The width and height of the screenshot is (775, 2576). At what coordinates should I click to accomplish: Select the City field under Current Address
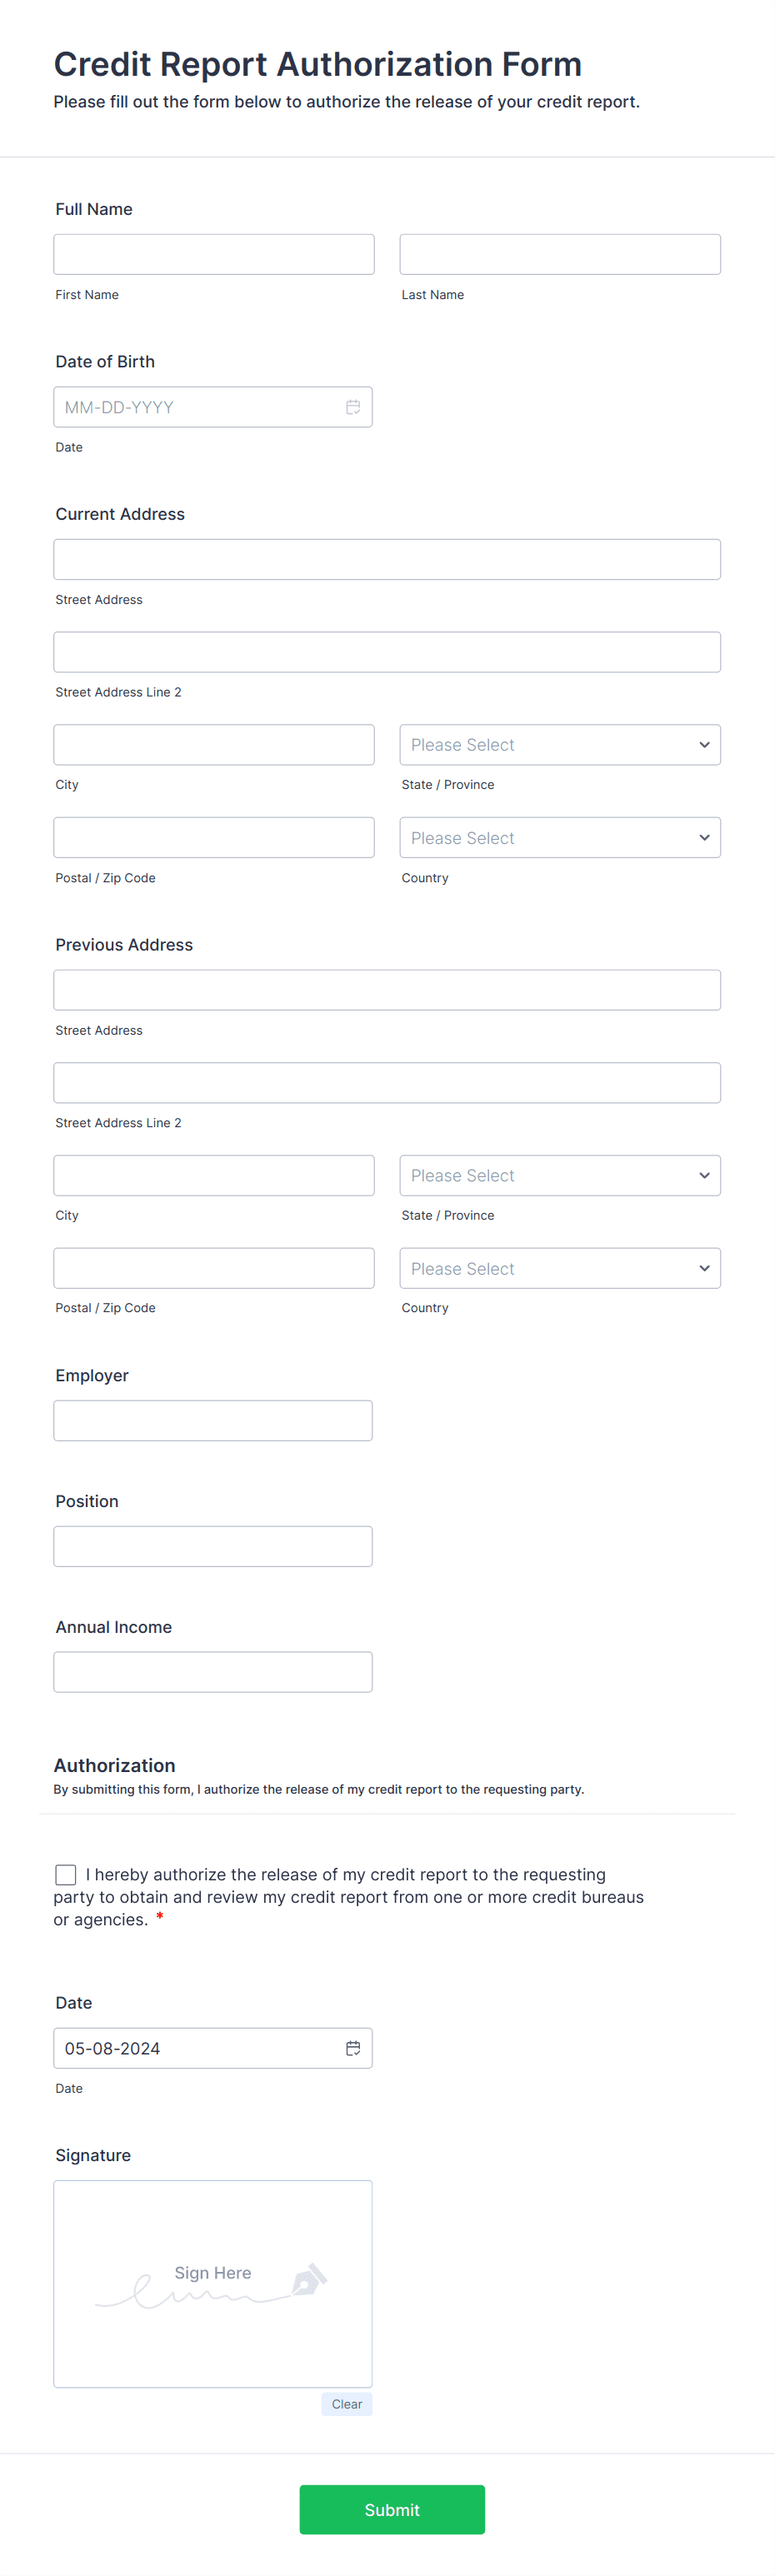click(213, 744)
